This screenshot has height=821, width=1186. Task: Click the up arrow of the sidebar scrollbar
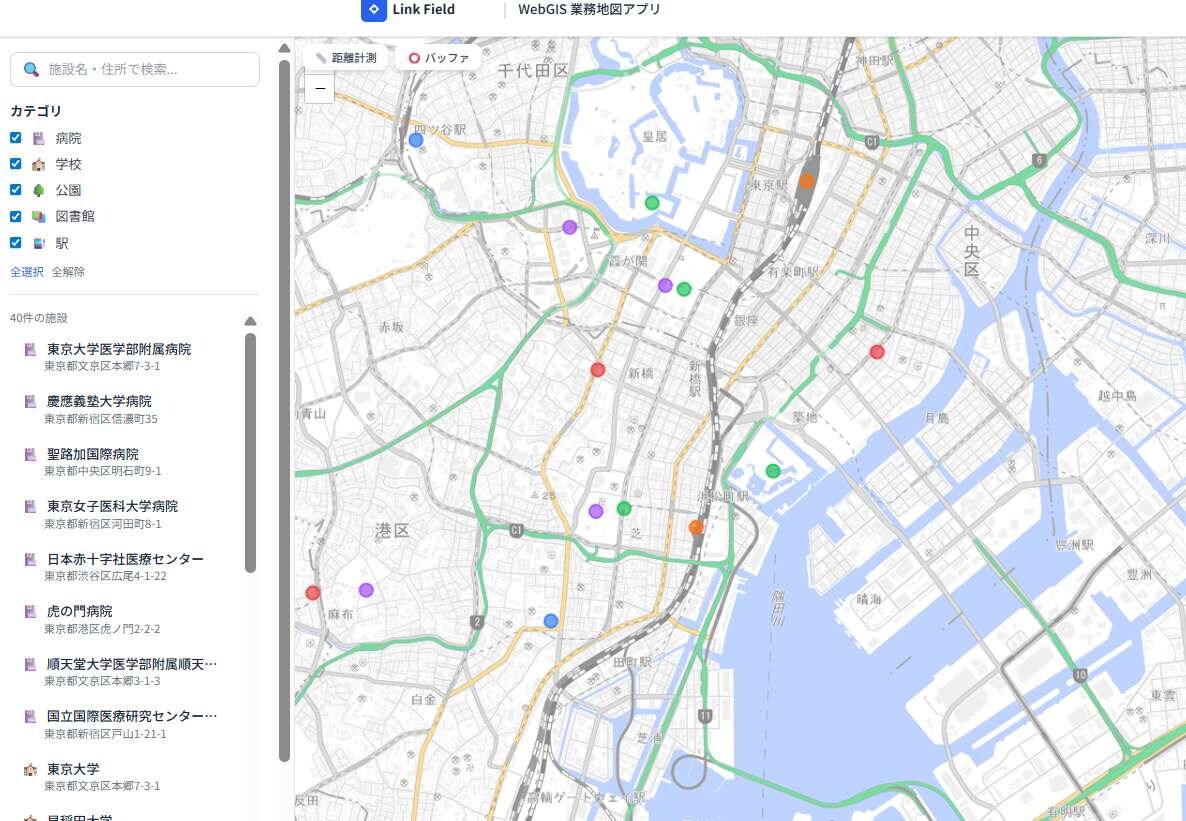point(284,48)
